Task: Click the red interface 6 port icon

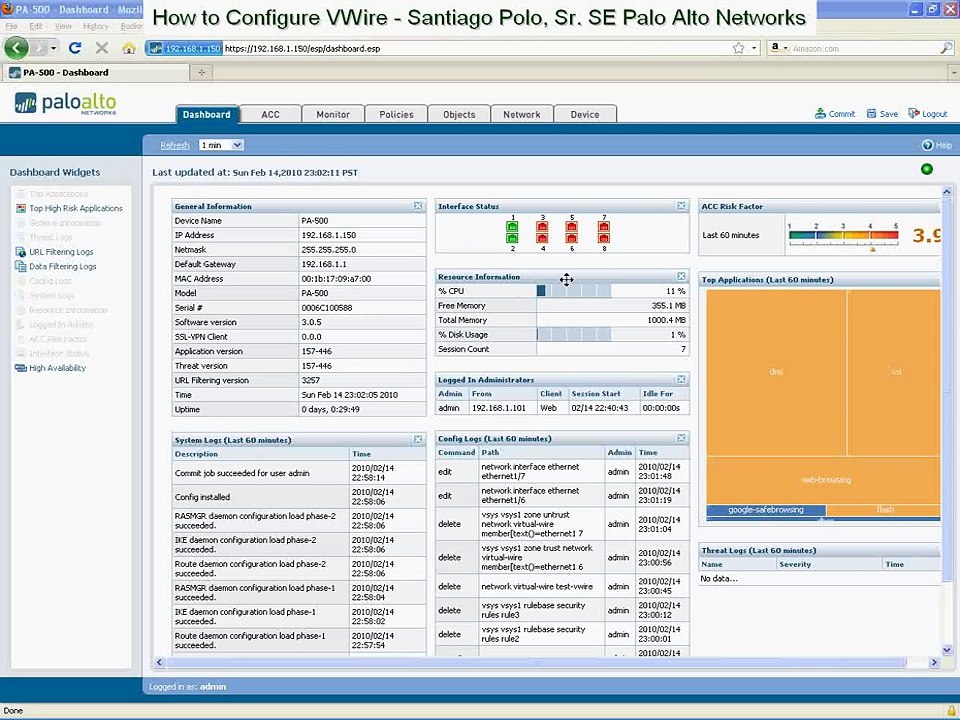Action: tap(571, 238)
